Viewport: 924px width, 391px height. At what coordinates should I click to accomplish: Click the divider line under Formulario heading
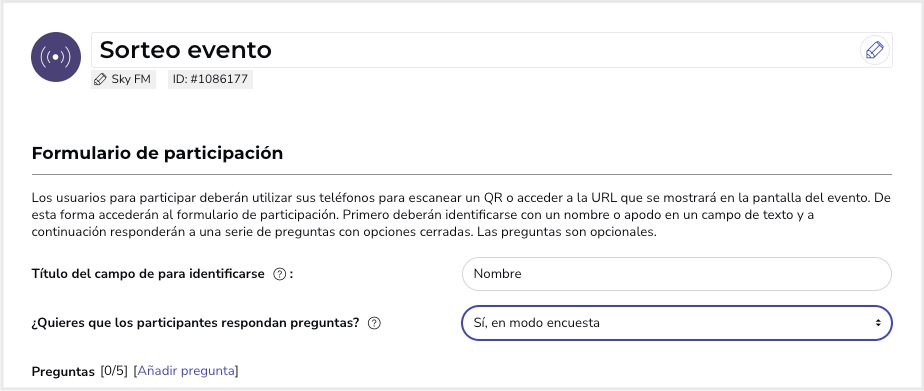coord(461,174)
